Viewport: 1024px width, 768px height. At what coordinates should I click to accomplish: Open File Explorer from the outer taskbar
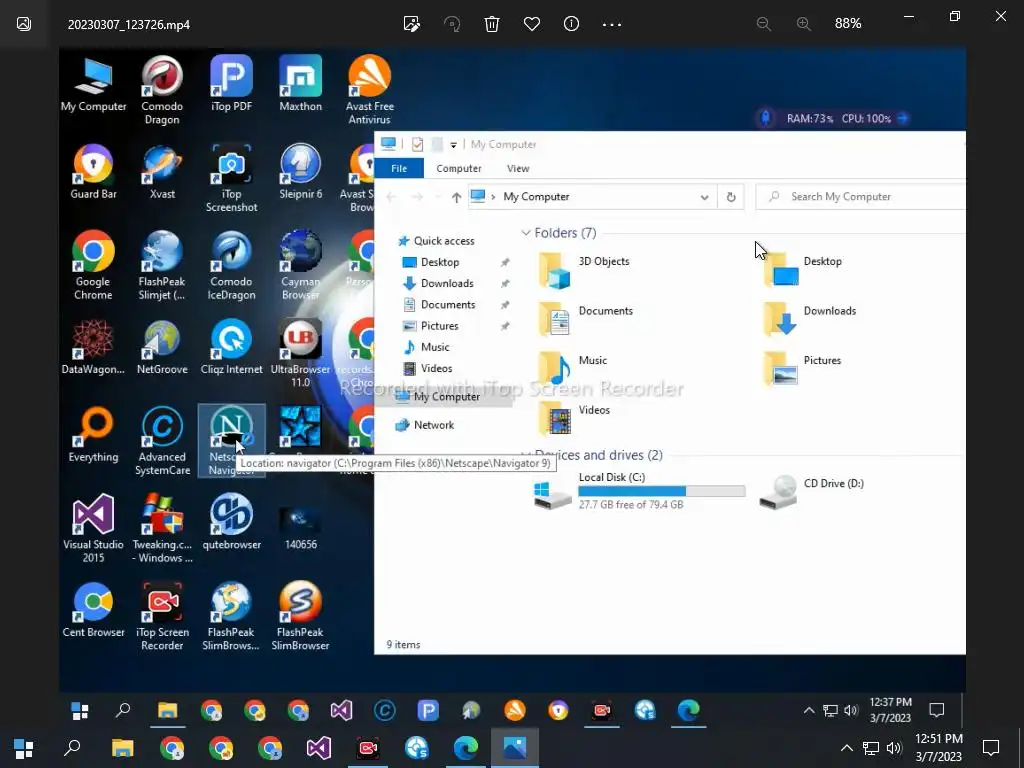122,748
